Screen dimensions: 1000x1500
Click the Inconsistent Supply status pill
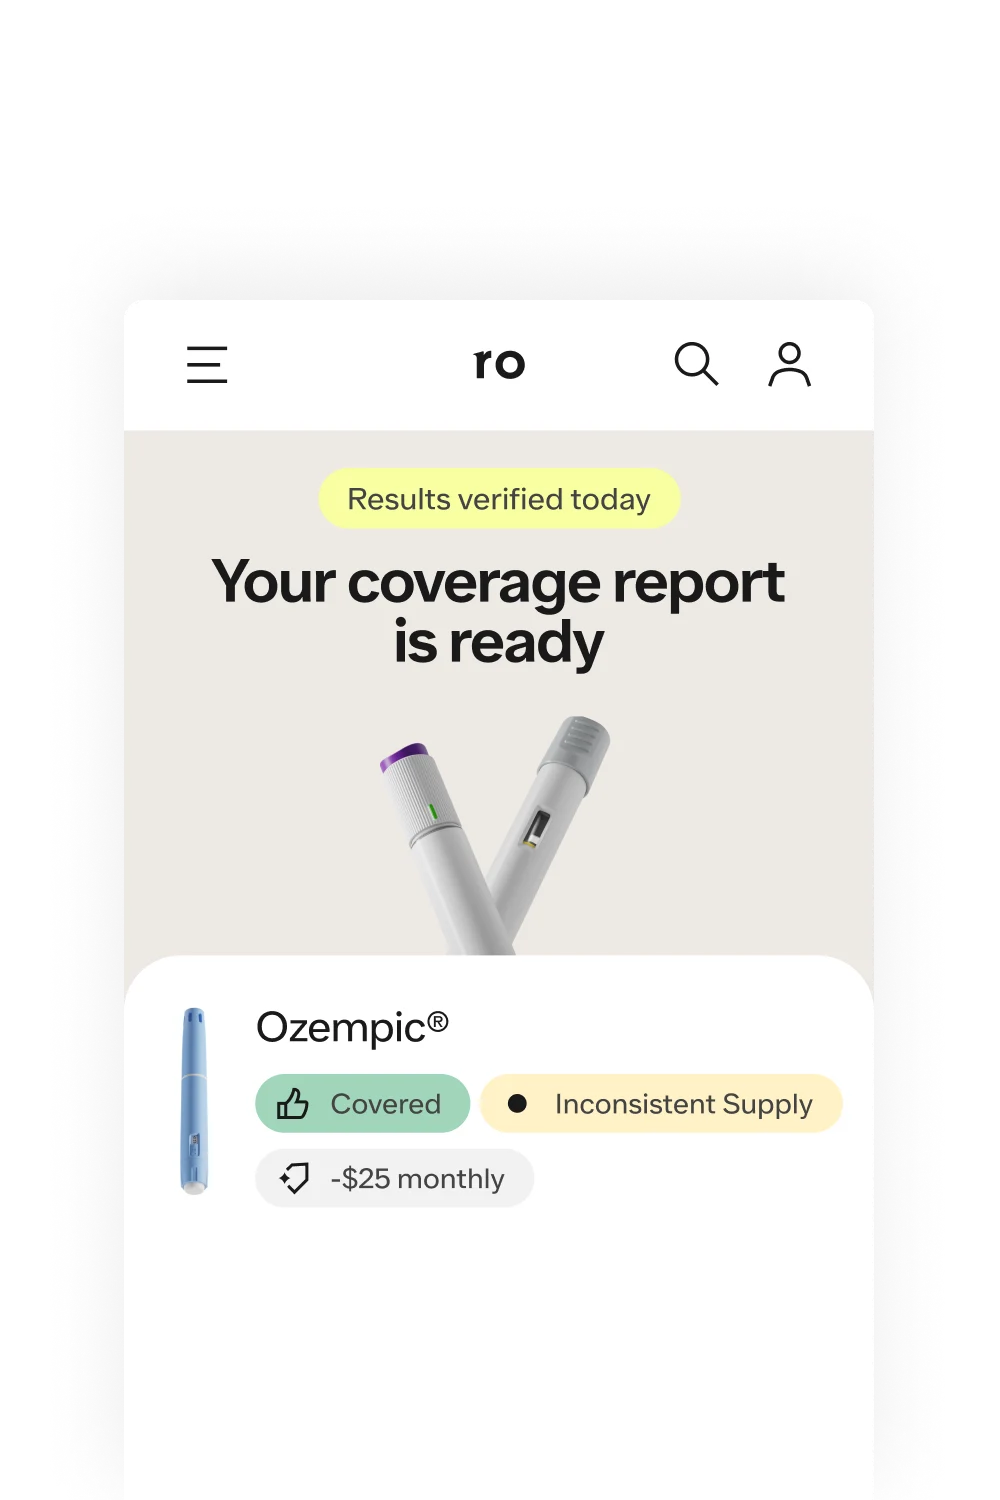[661, 1103]
